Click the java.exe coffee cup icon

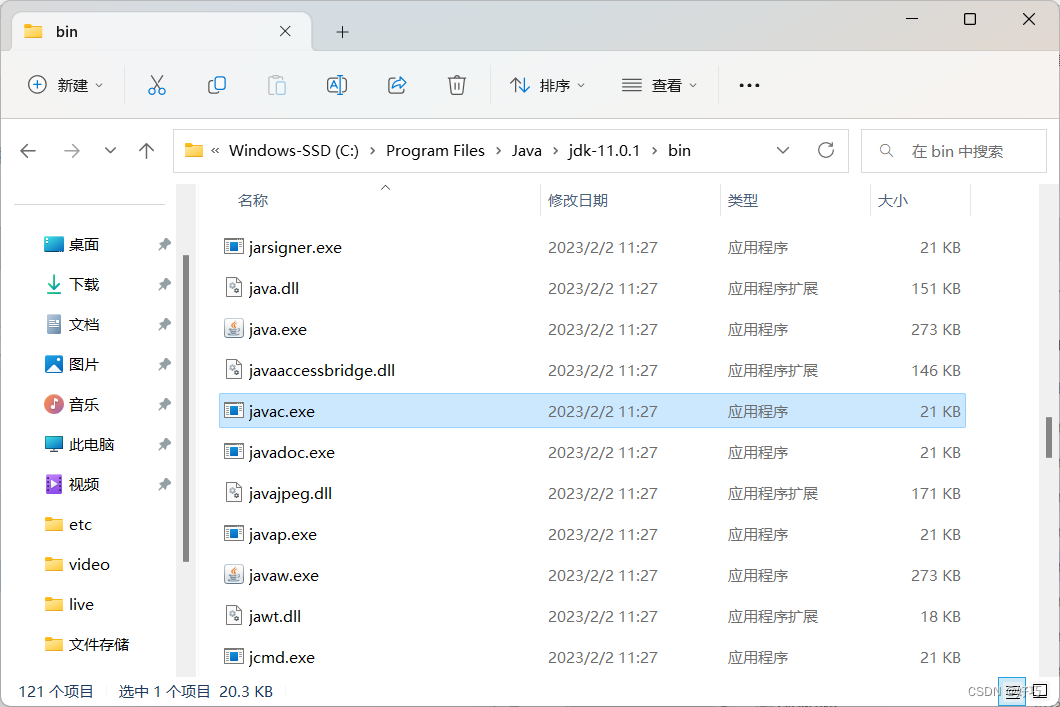tap(233, 329)
